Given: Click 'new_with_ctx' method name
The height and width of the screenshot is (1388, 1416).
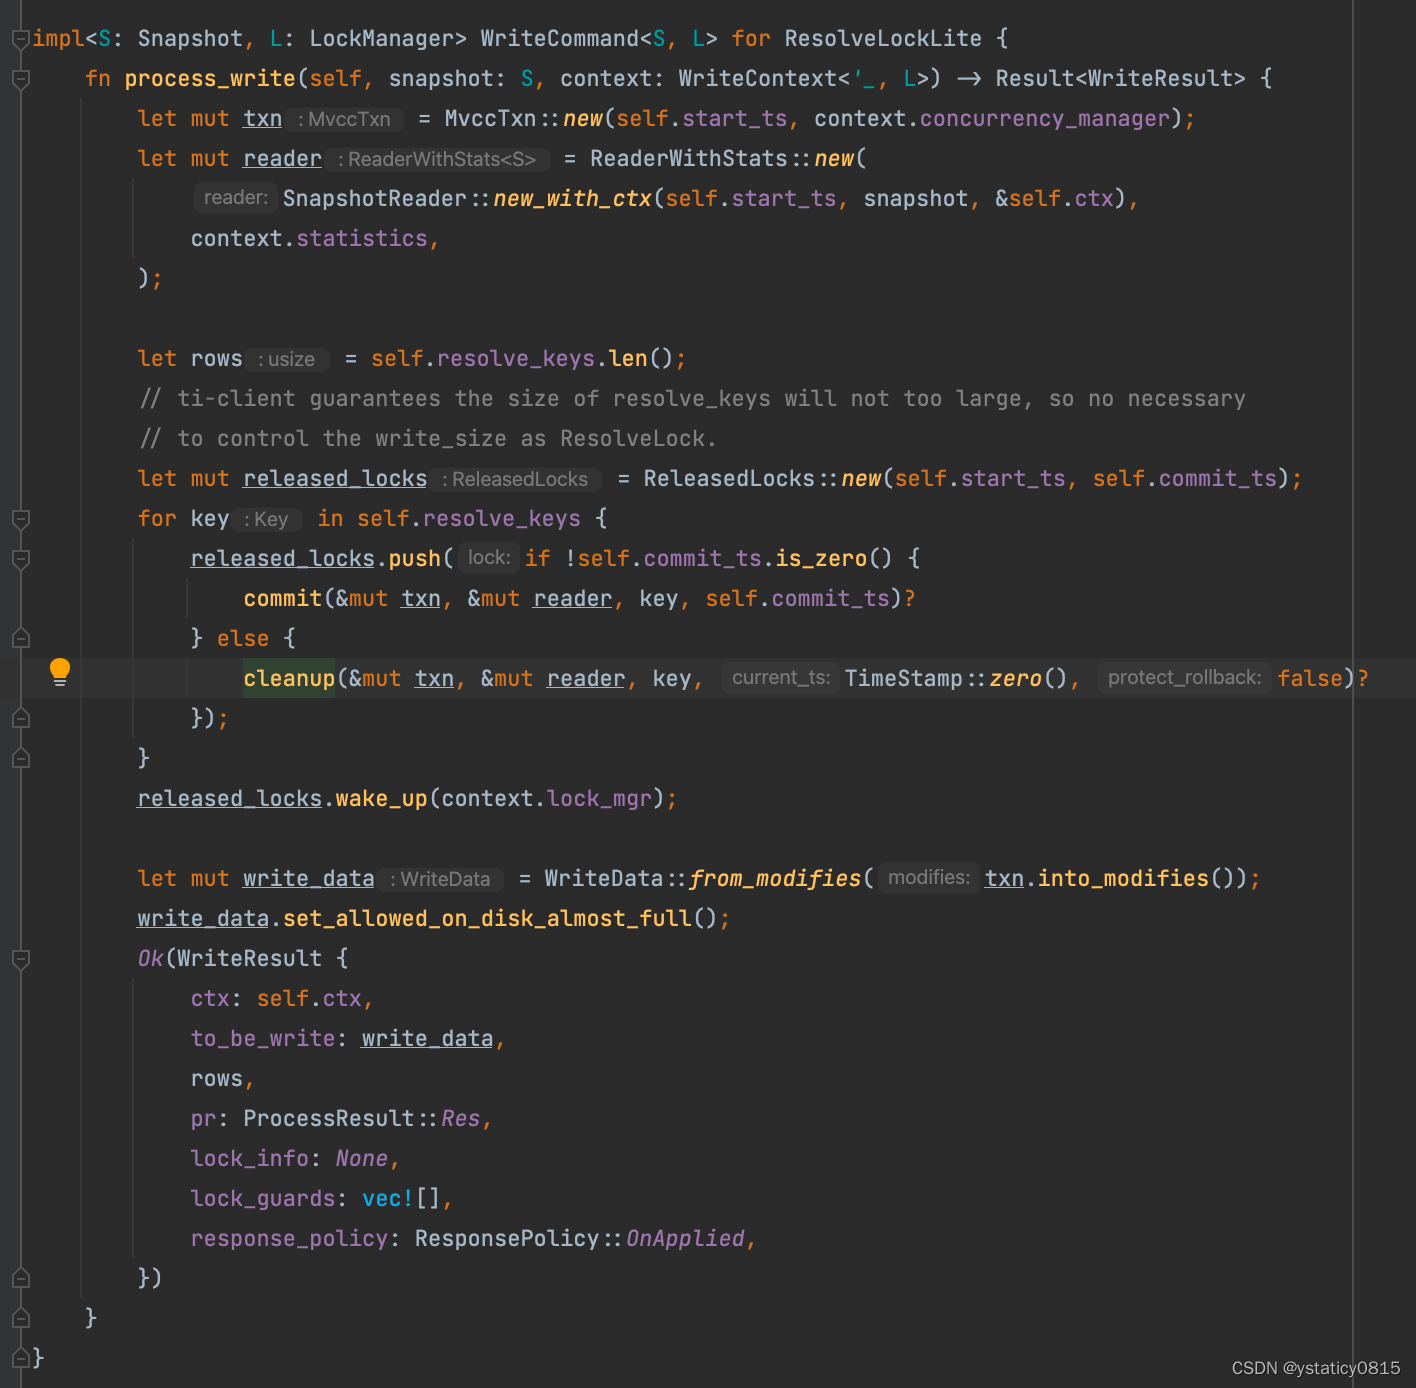Looking at the screenshot, I should [573, 199].
